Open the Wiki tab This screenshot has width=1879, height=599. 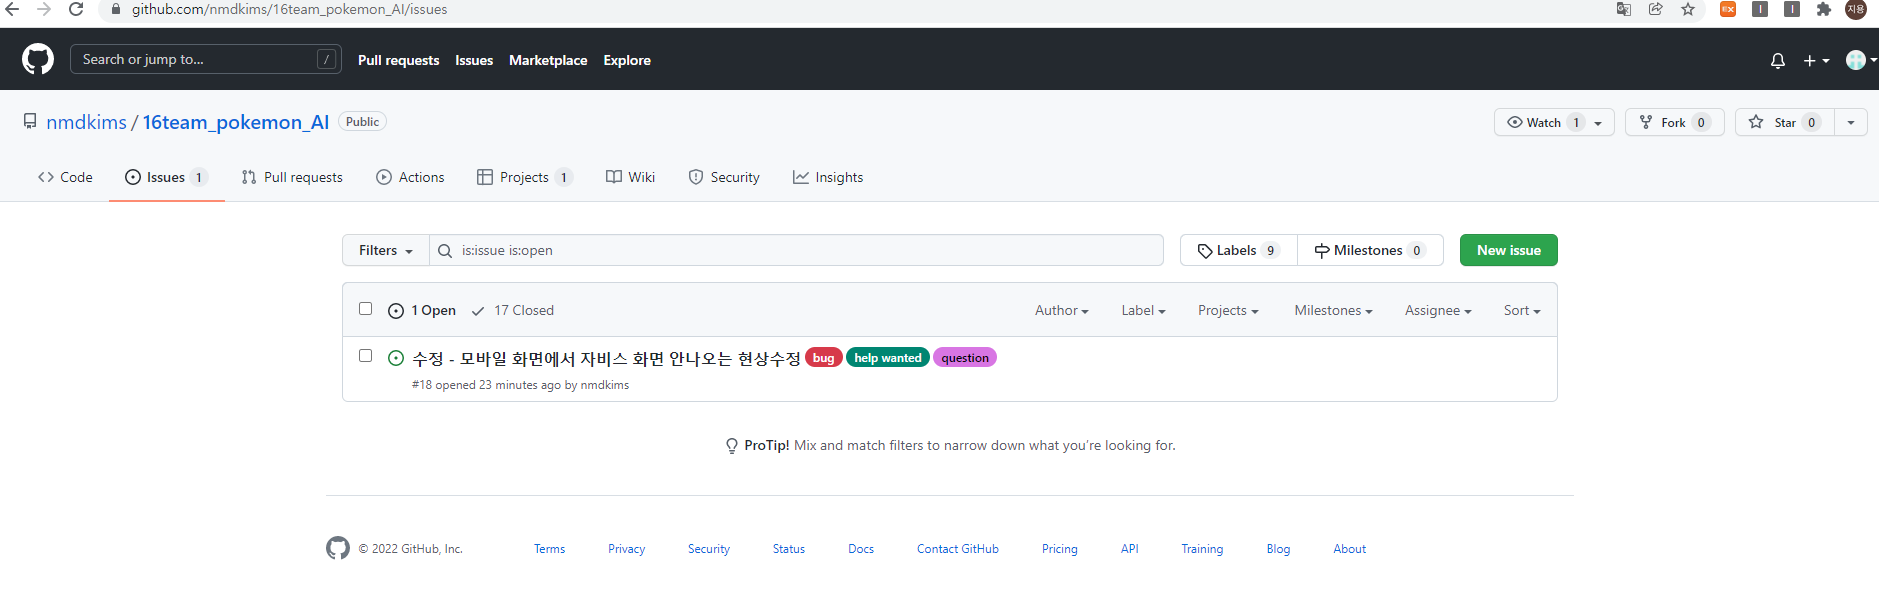(631, 177)
